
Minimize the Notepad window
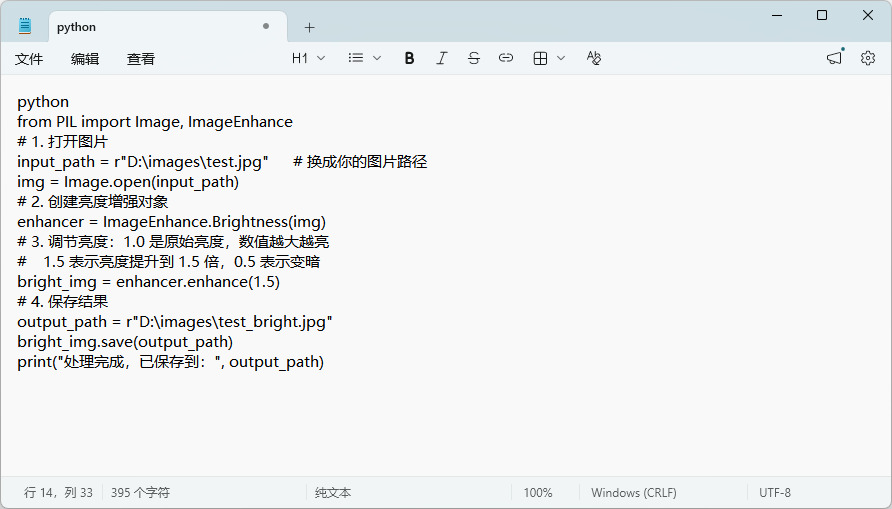777,15
